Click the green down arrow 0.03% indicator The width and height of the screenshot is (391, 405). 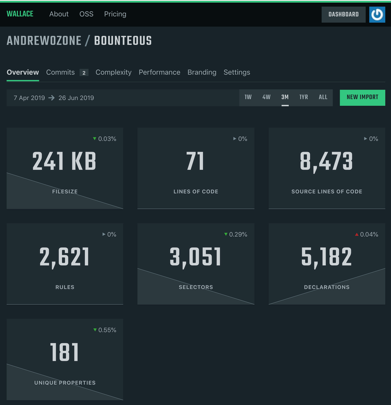point(104,139)
